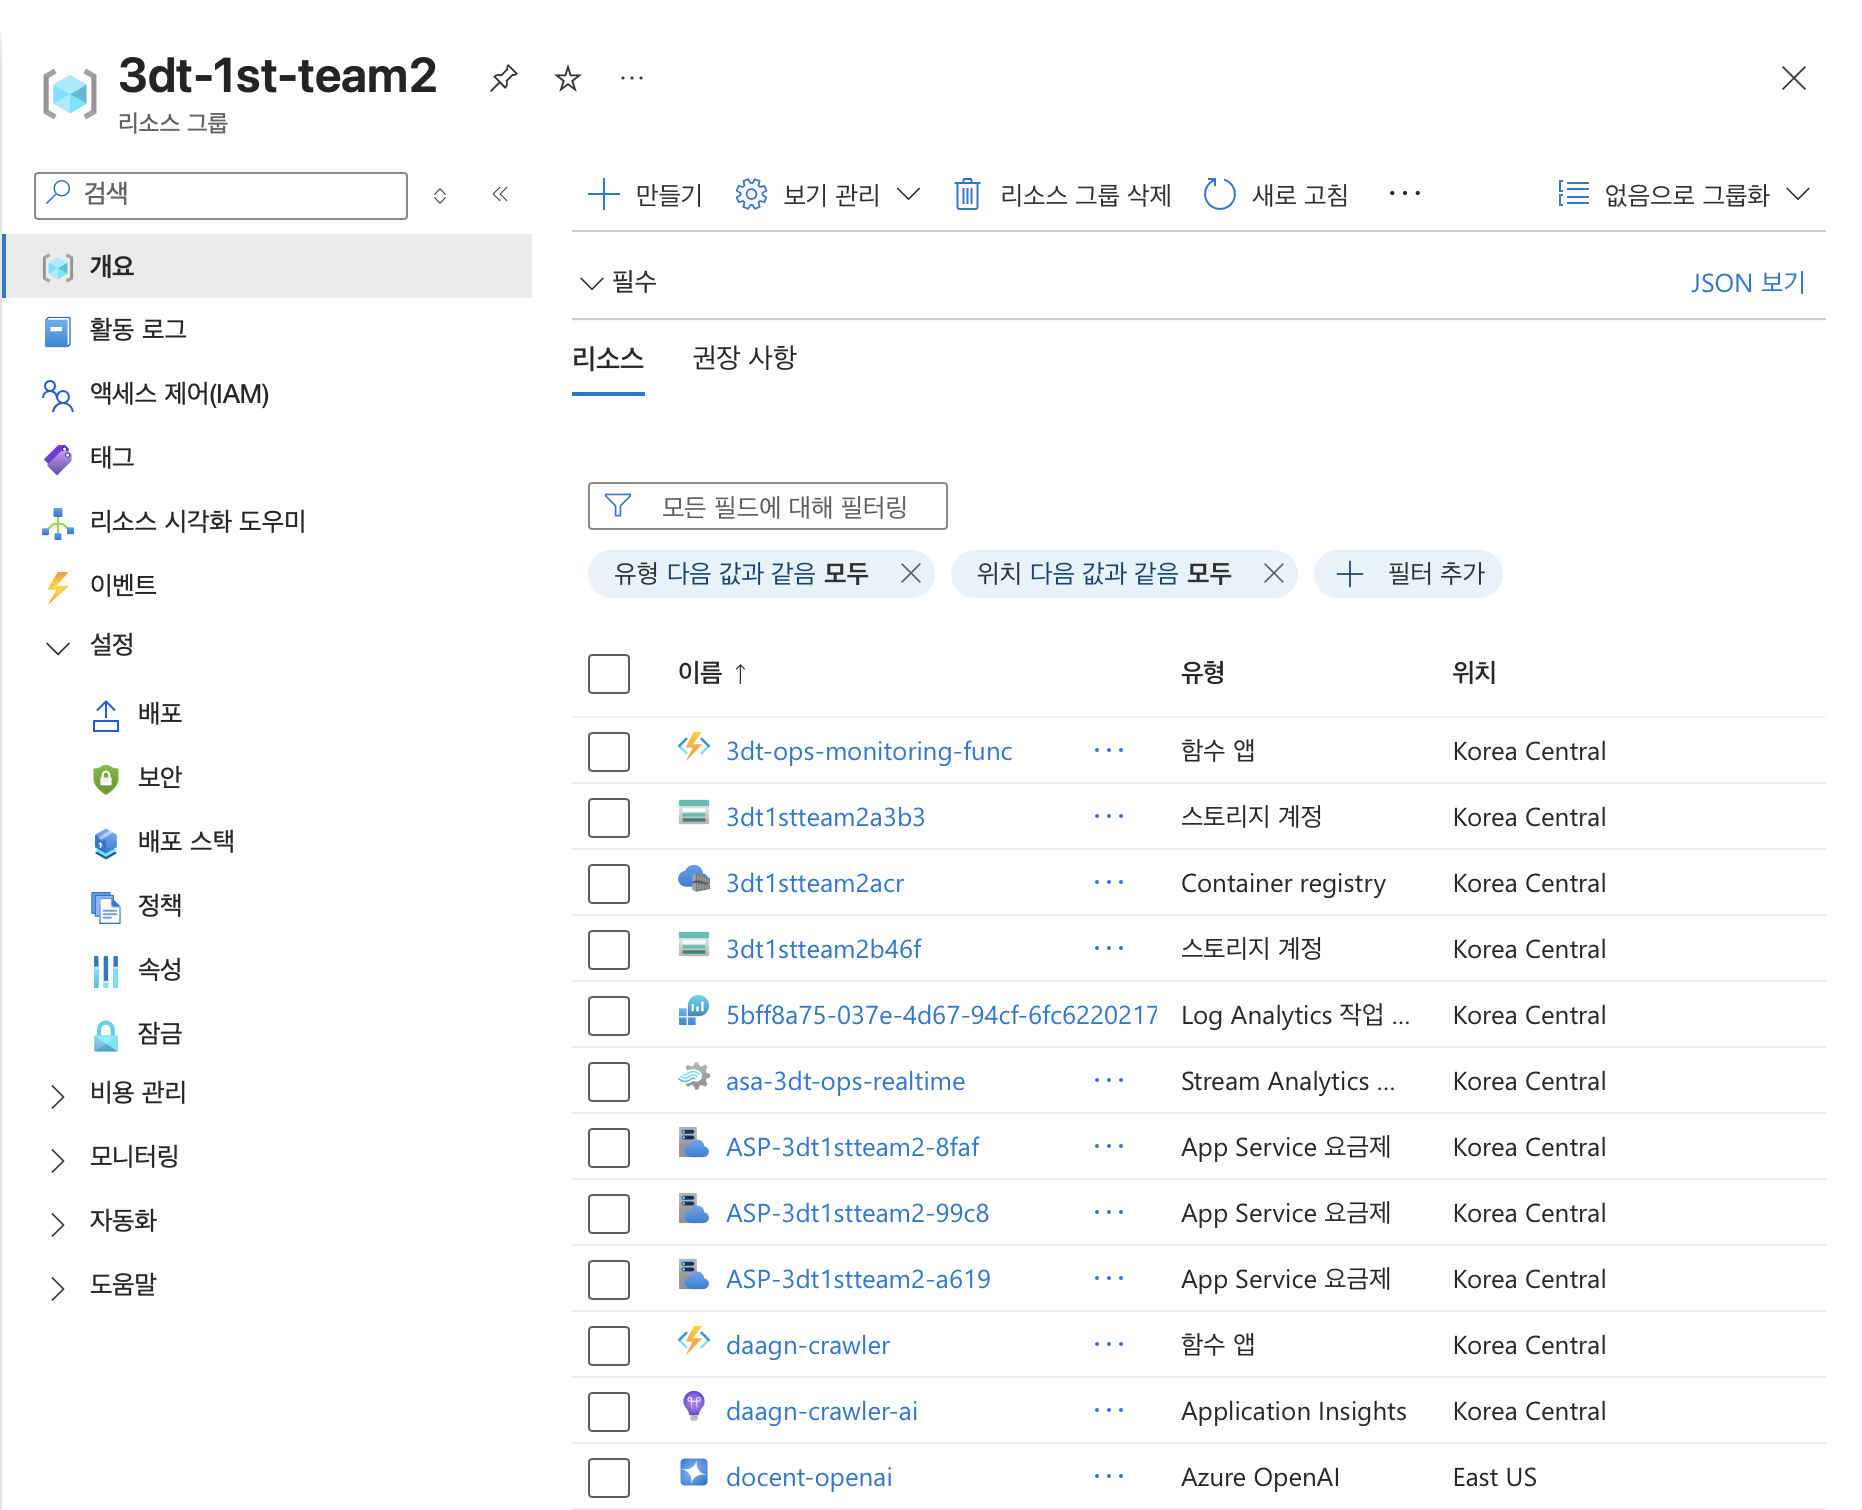The width and height of the screenshot is (1862, 1510).
Task: Open 개요 overview in sidebar
Action: coord(268,266)
